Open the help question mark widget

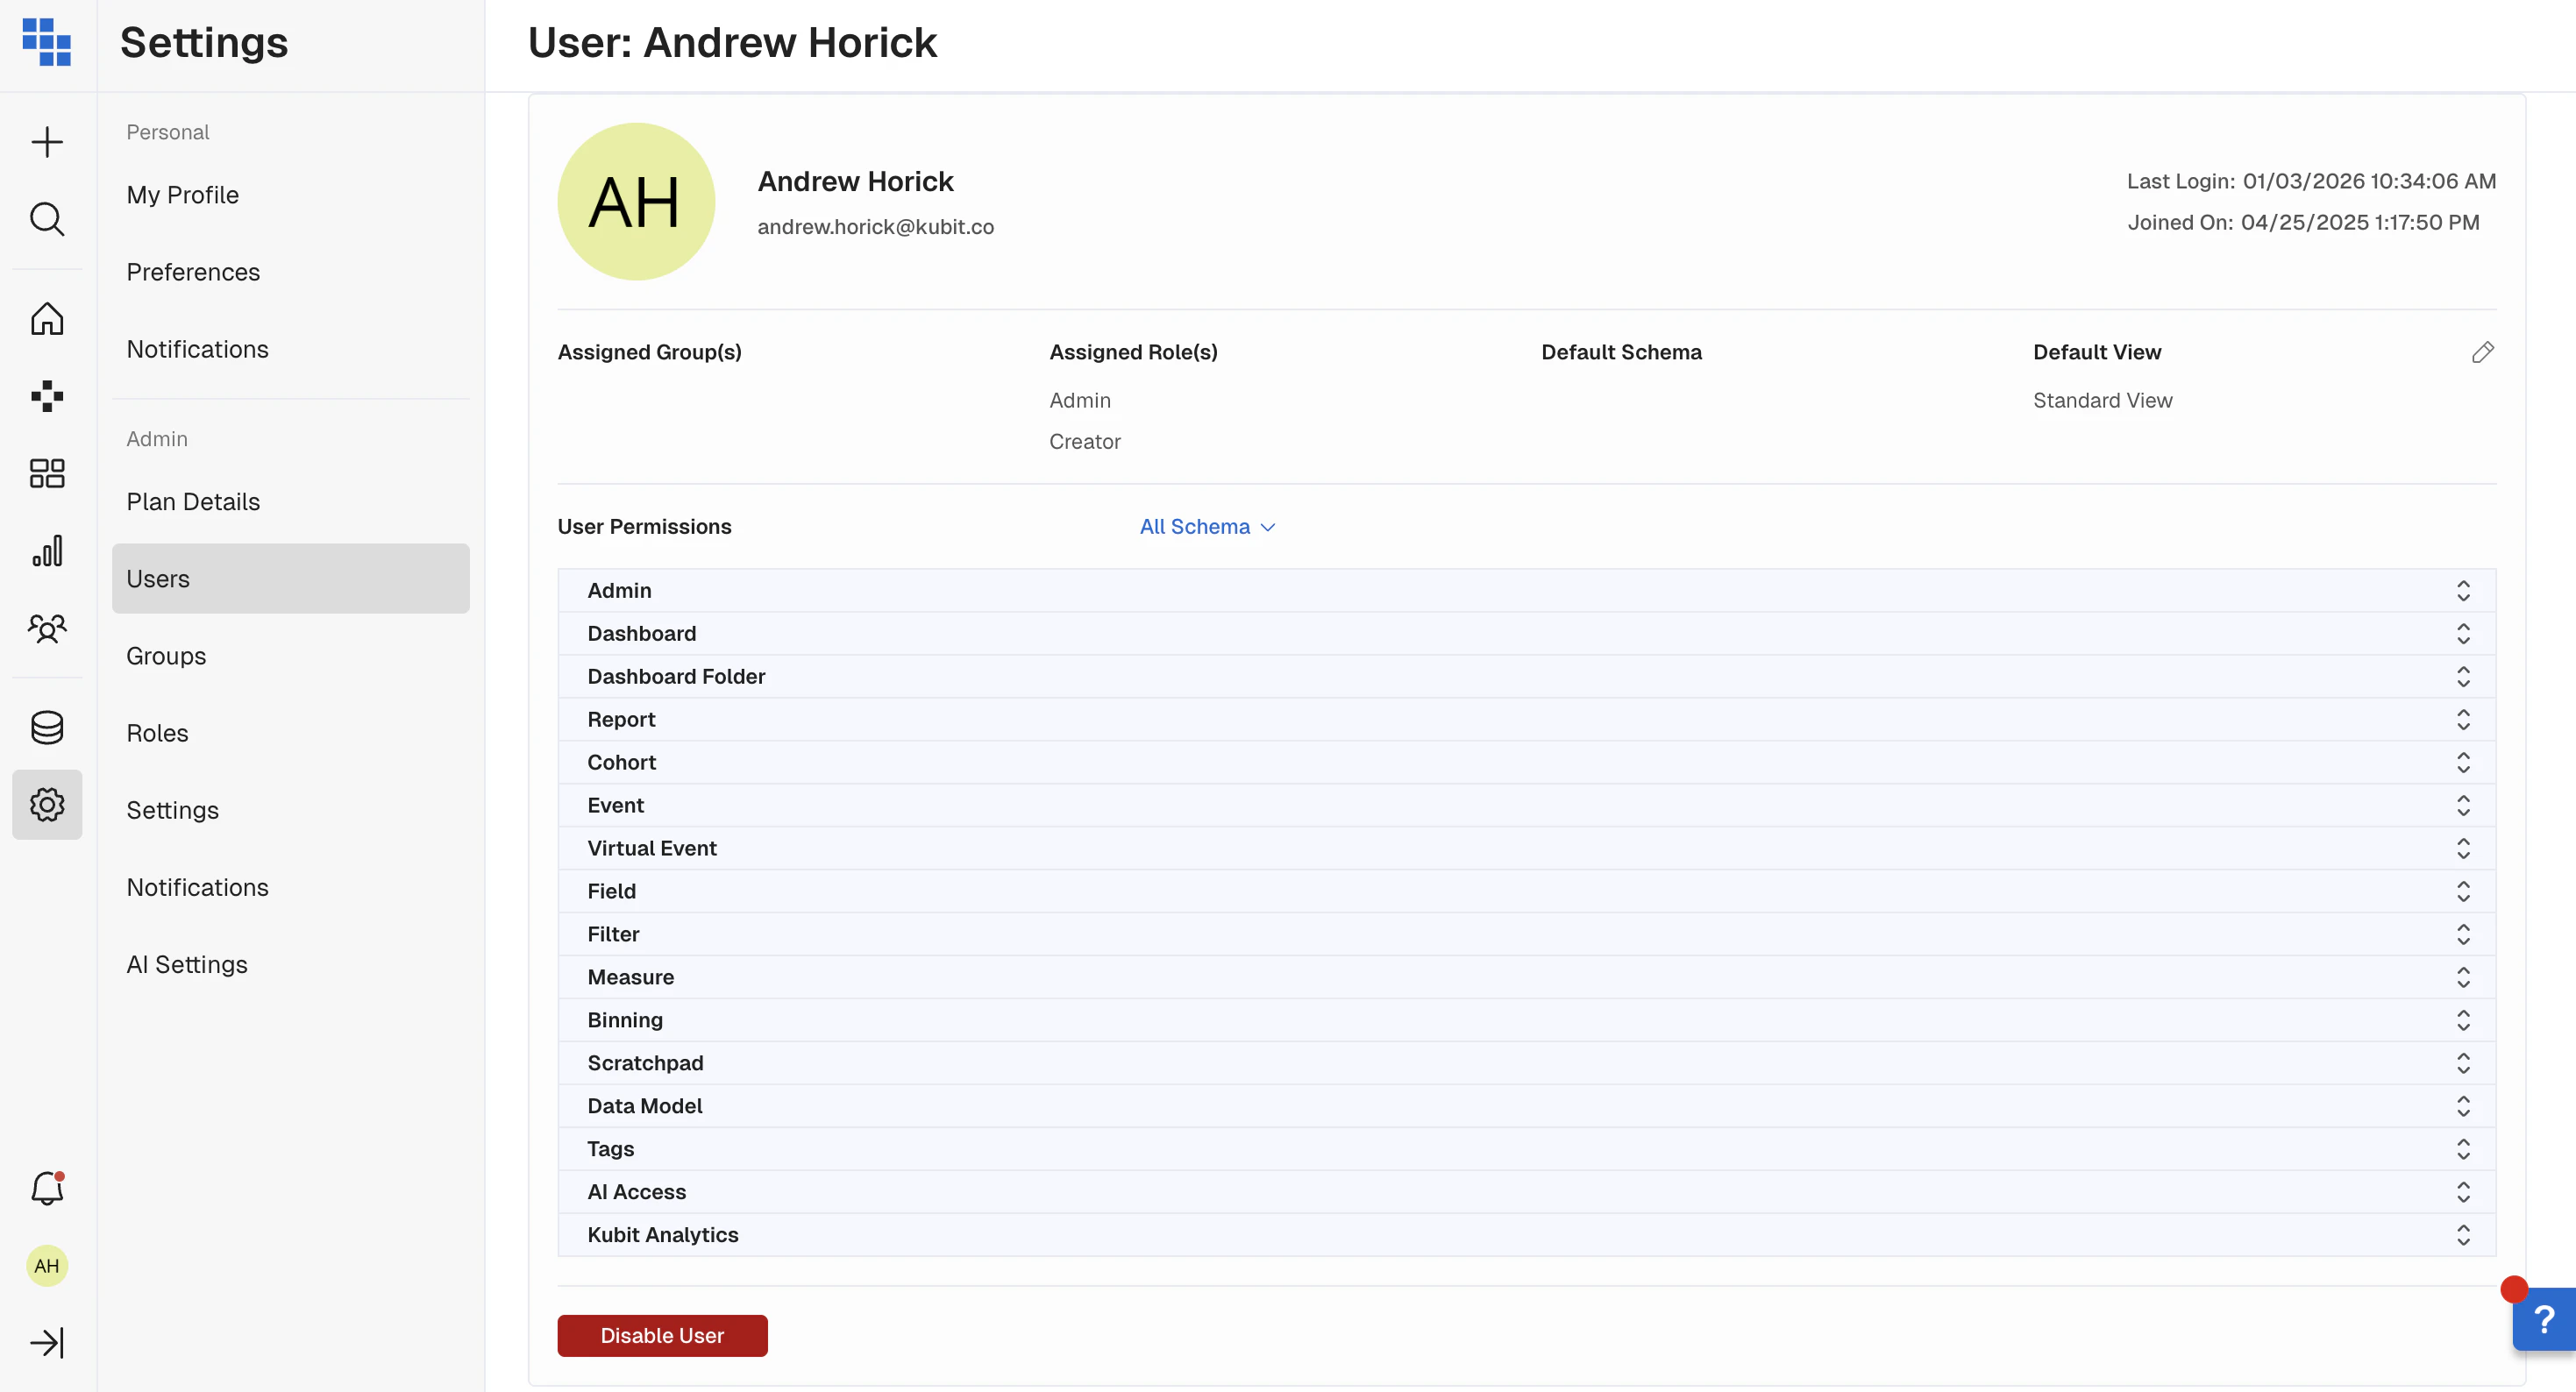(2544, 1320)
